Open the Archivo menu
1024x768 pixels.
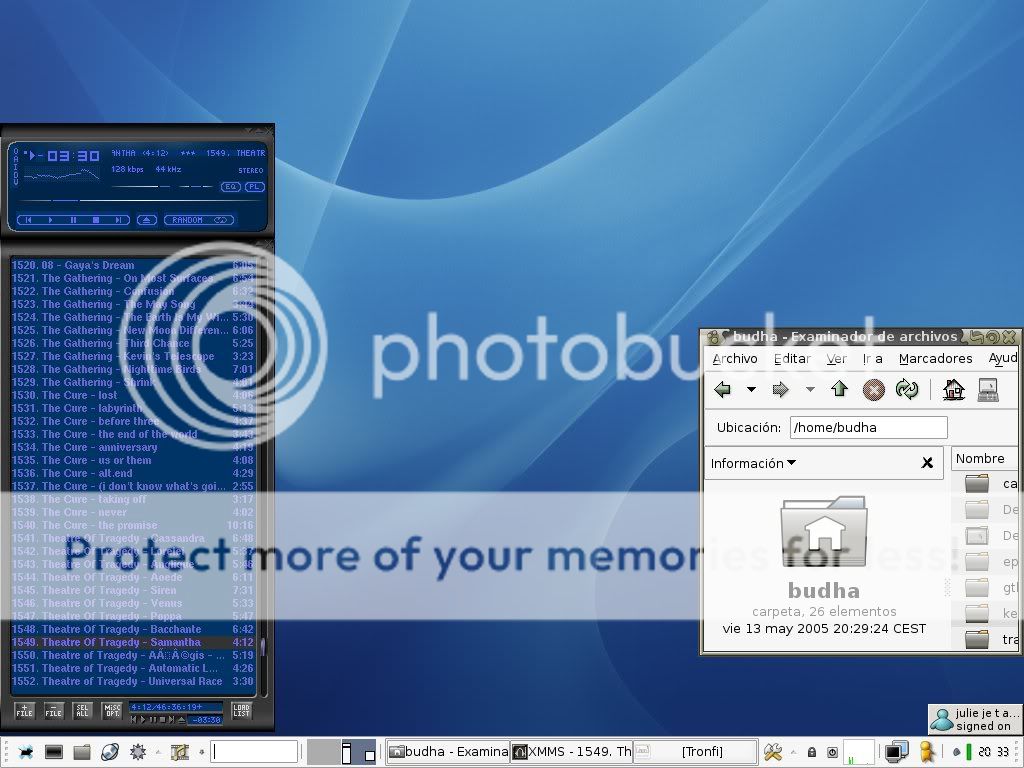tap(735, 359)
